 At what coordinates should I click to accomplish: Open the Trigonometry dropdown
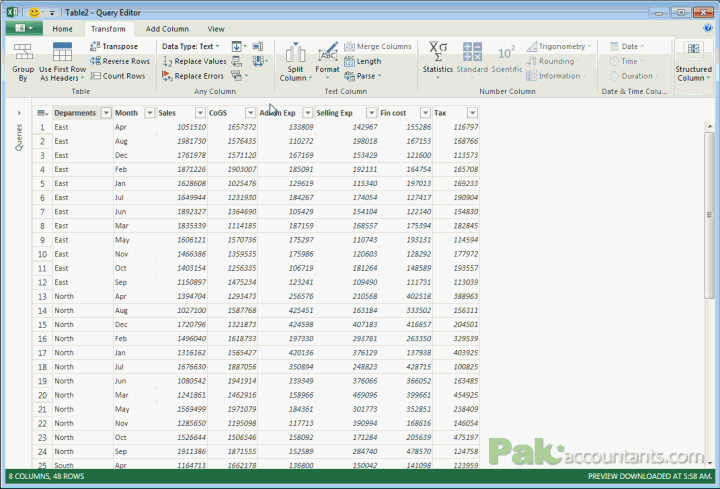559,46
